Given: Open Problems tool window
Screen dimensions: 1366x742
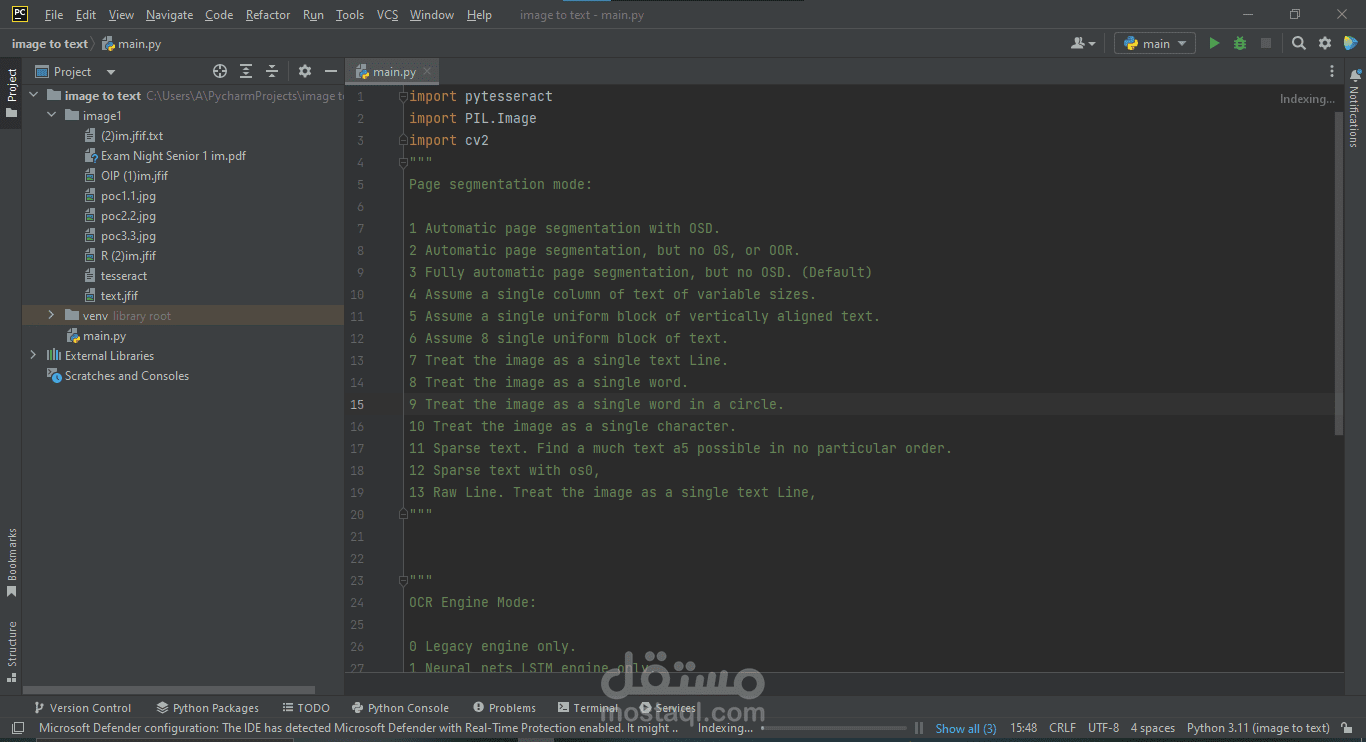Looking at the screenshot, I should (505, 707).
